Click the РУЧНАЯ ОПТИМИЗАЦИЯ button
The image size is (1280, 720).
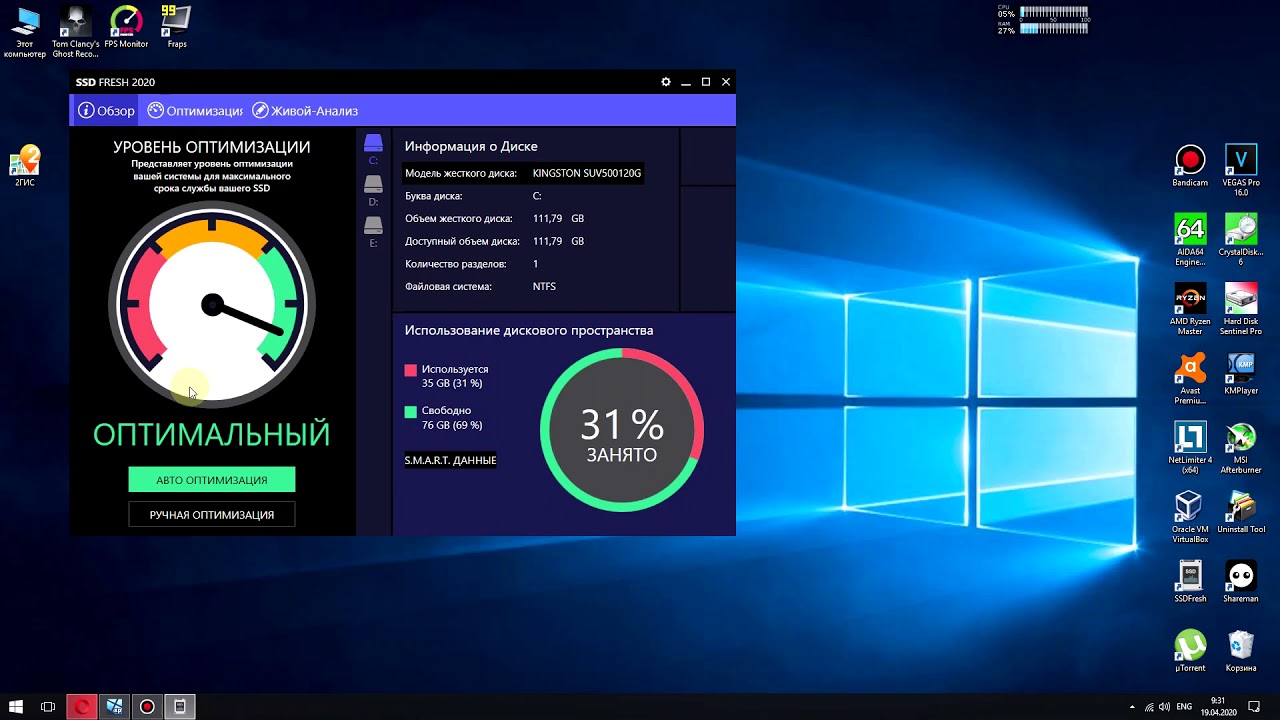pyautogui.click(x=212, y=515)
